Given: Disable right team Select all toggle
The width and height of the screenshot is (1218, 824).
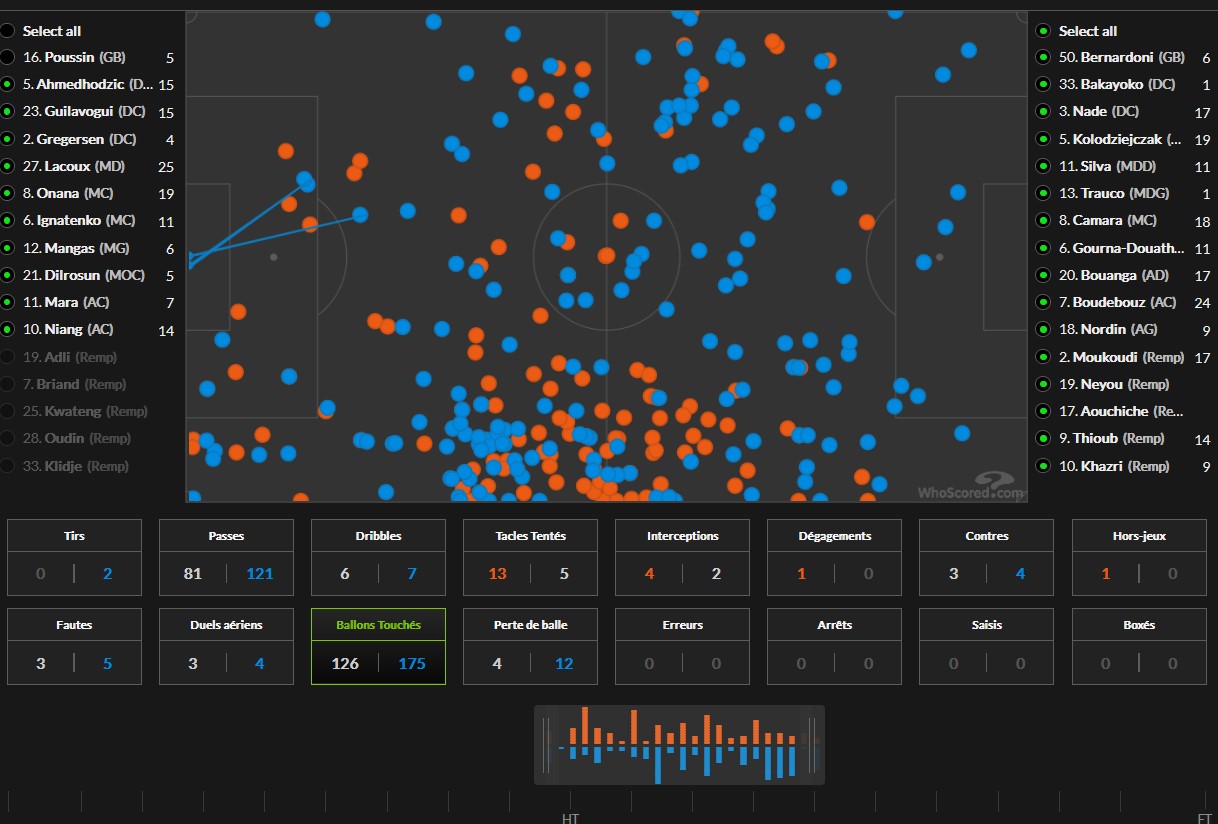Looking at the screenshot, I should (1044, 31).
